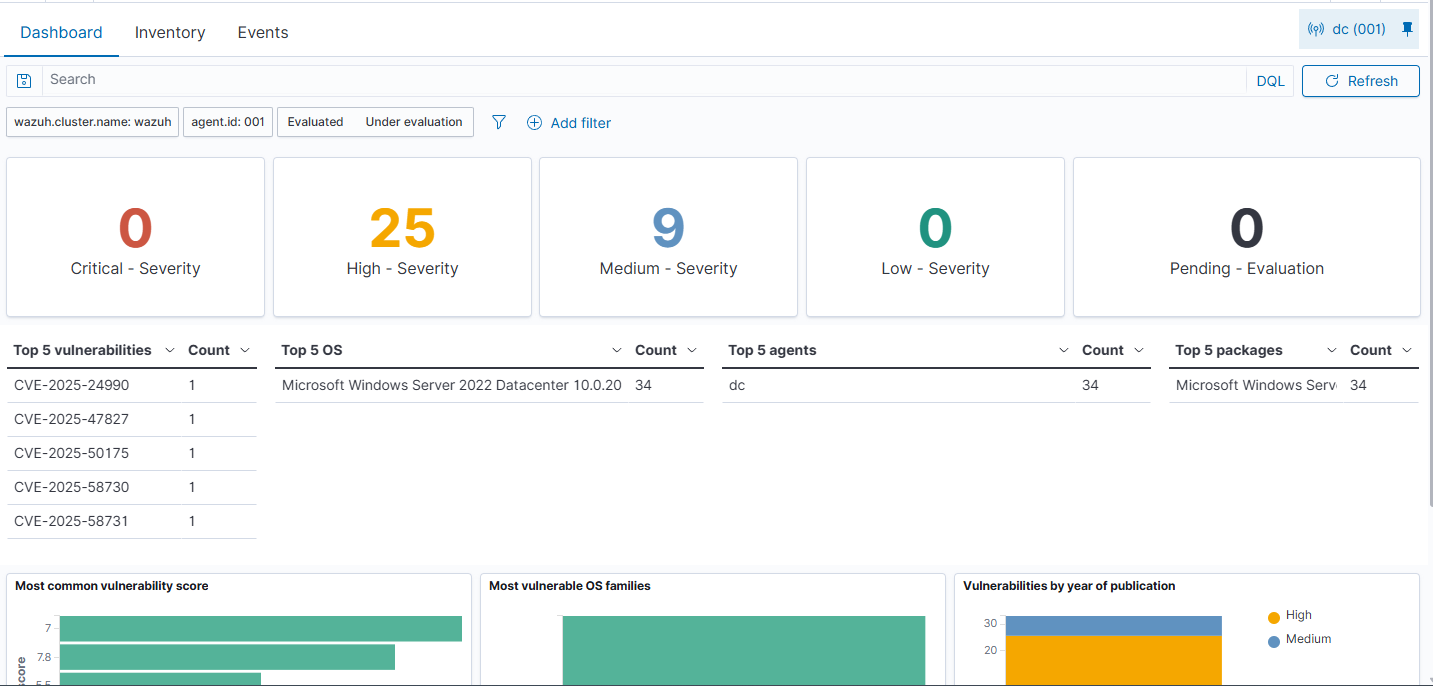The image size is (1433, 686).
Task: Click the filter funnel icon
Action: [x=499, y=122]
